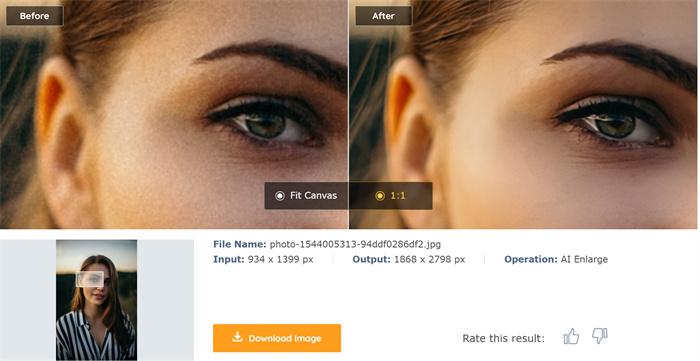Screen dimensions: 700x361
Task: Click the Before label badge
Action: point(34,16)
